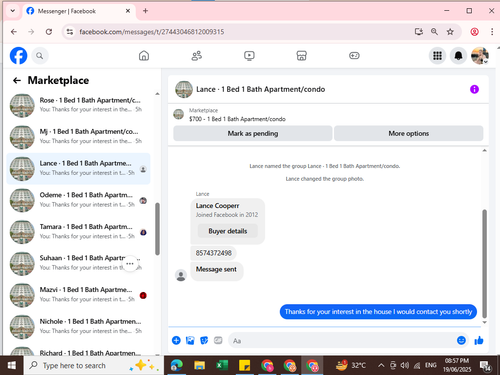
Task: Open a new browser tab
Action: [x=145, y=11]
